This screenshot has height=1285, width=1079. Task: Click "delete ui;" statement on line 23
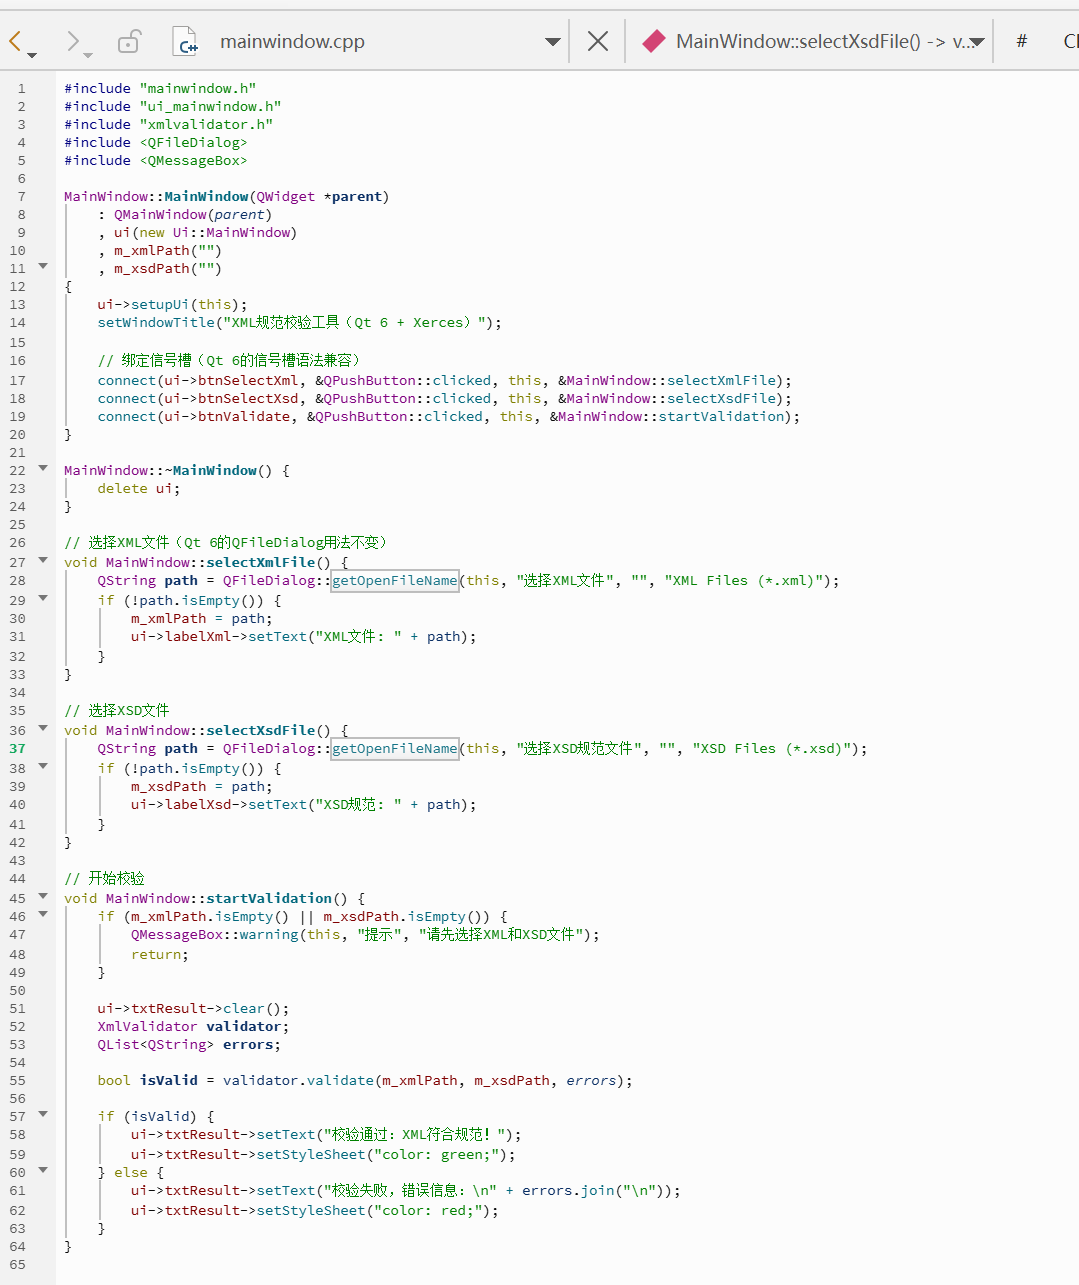pyautogui.click(x=139, y=488)
